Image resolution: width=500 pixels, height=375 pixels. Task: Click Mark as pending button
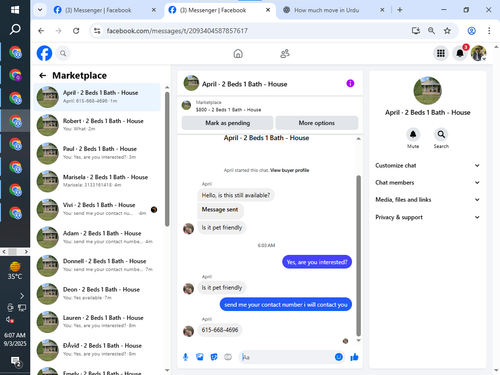228,123
